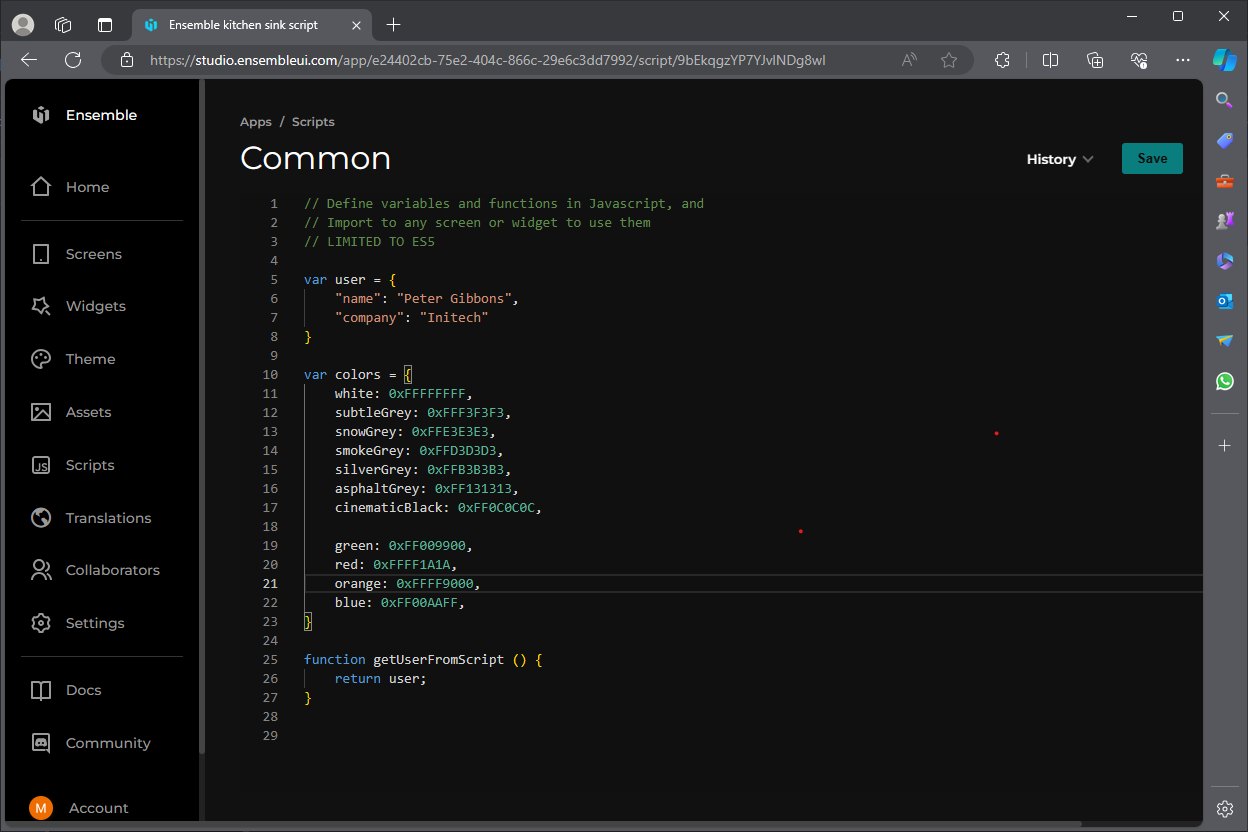Navigate to Apps breadcrumb link
The image size is (1248, 832).
click(x=256, y=122)
